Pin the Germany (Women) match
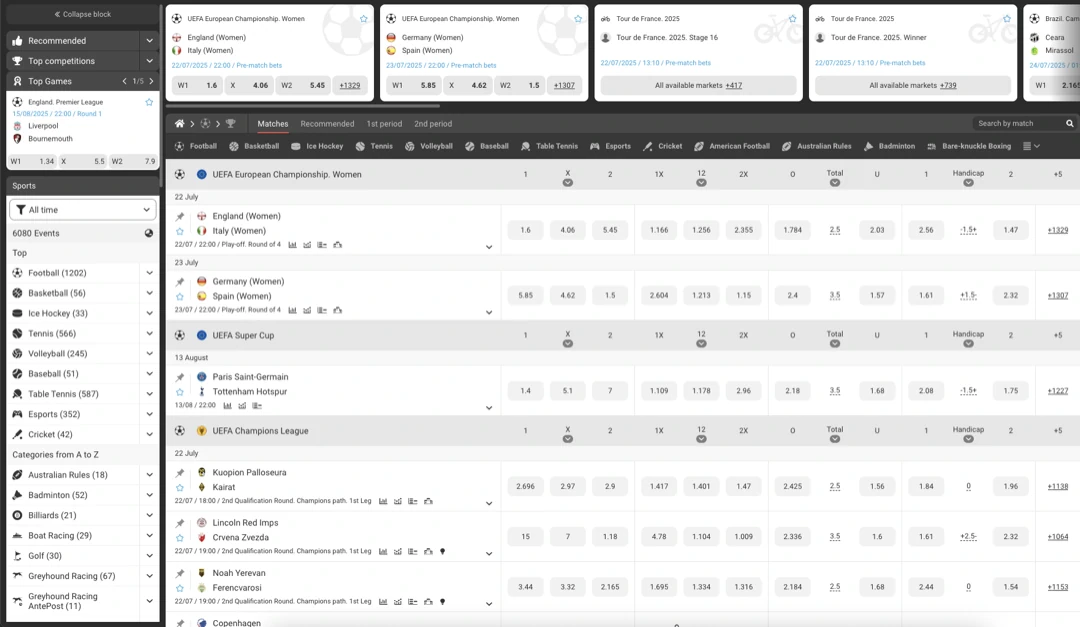Image resolution: width=1080 pixels, height=627 pixels. click(x=180, y=282)
